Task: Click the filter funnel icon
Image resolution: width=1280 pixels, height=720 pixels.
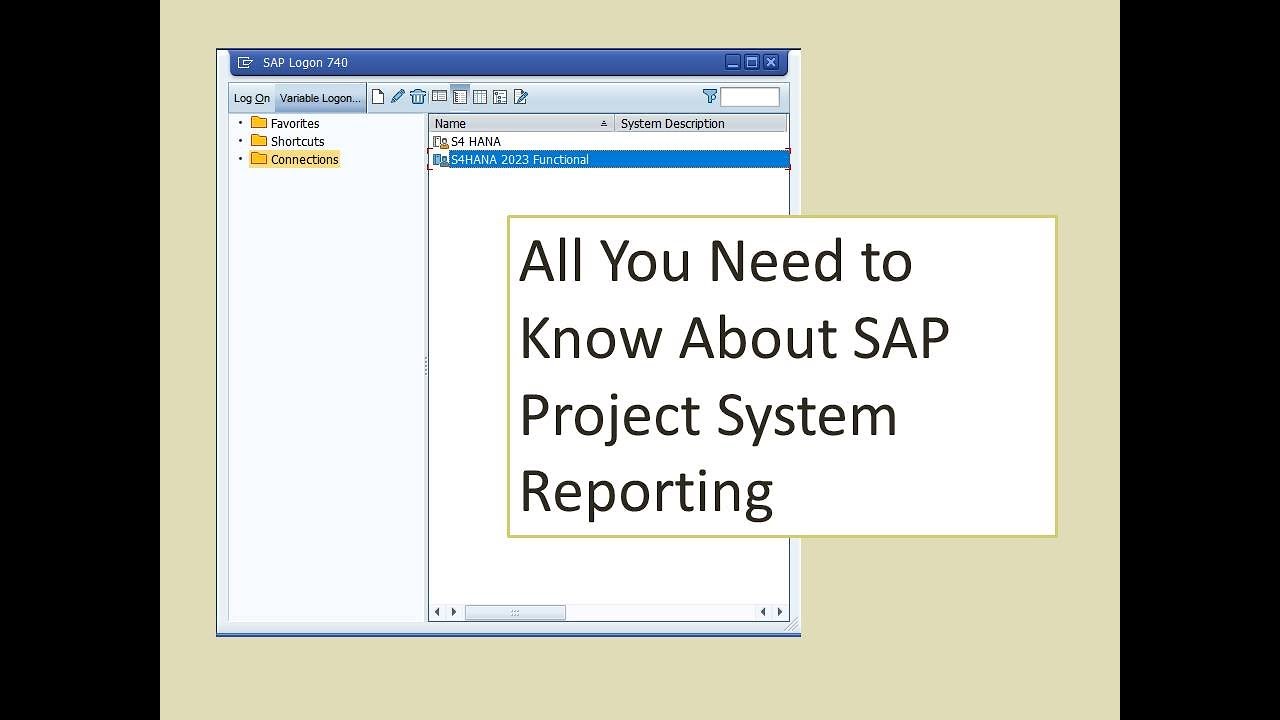Action: click(x=710, y=96)
